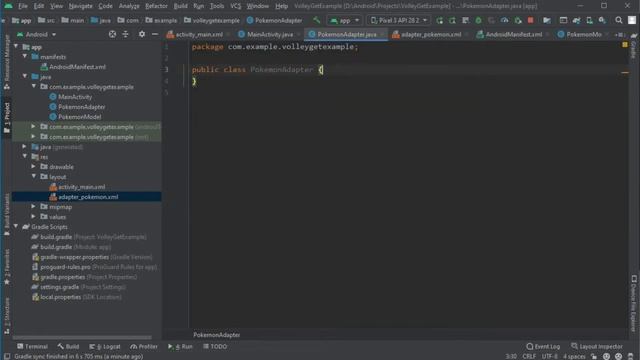Screen dimensions: 640x360
Task: Open the Run tool window button
Action: (x=180, y=347)
